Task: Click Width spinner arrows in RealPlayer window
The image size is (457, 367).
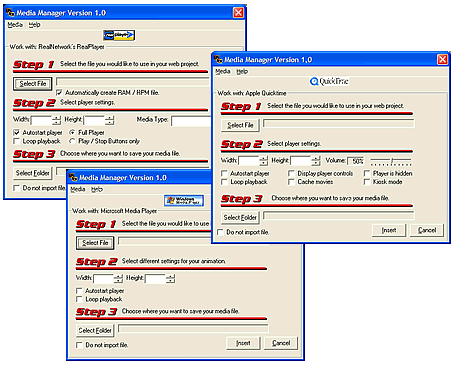Action: [x=57, y=120]
